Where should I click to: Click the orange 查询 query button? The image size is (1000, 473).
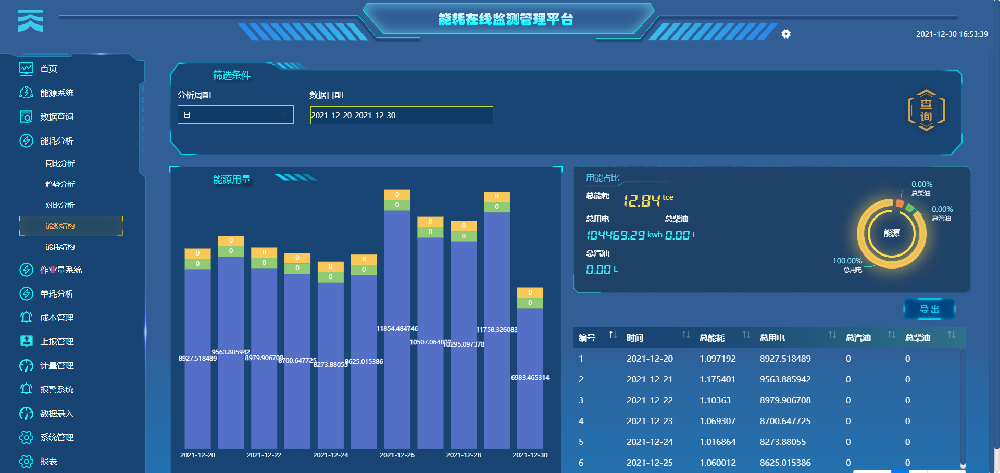point(925,111)
